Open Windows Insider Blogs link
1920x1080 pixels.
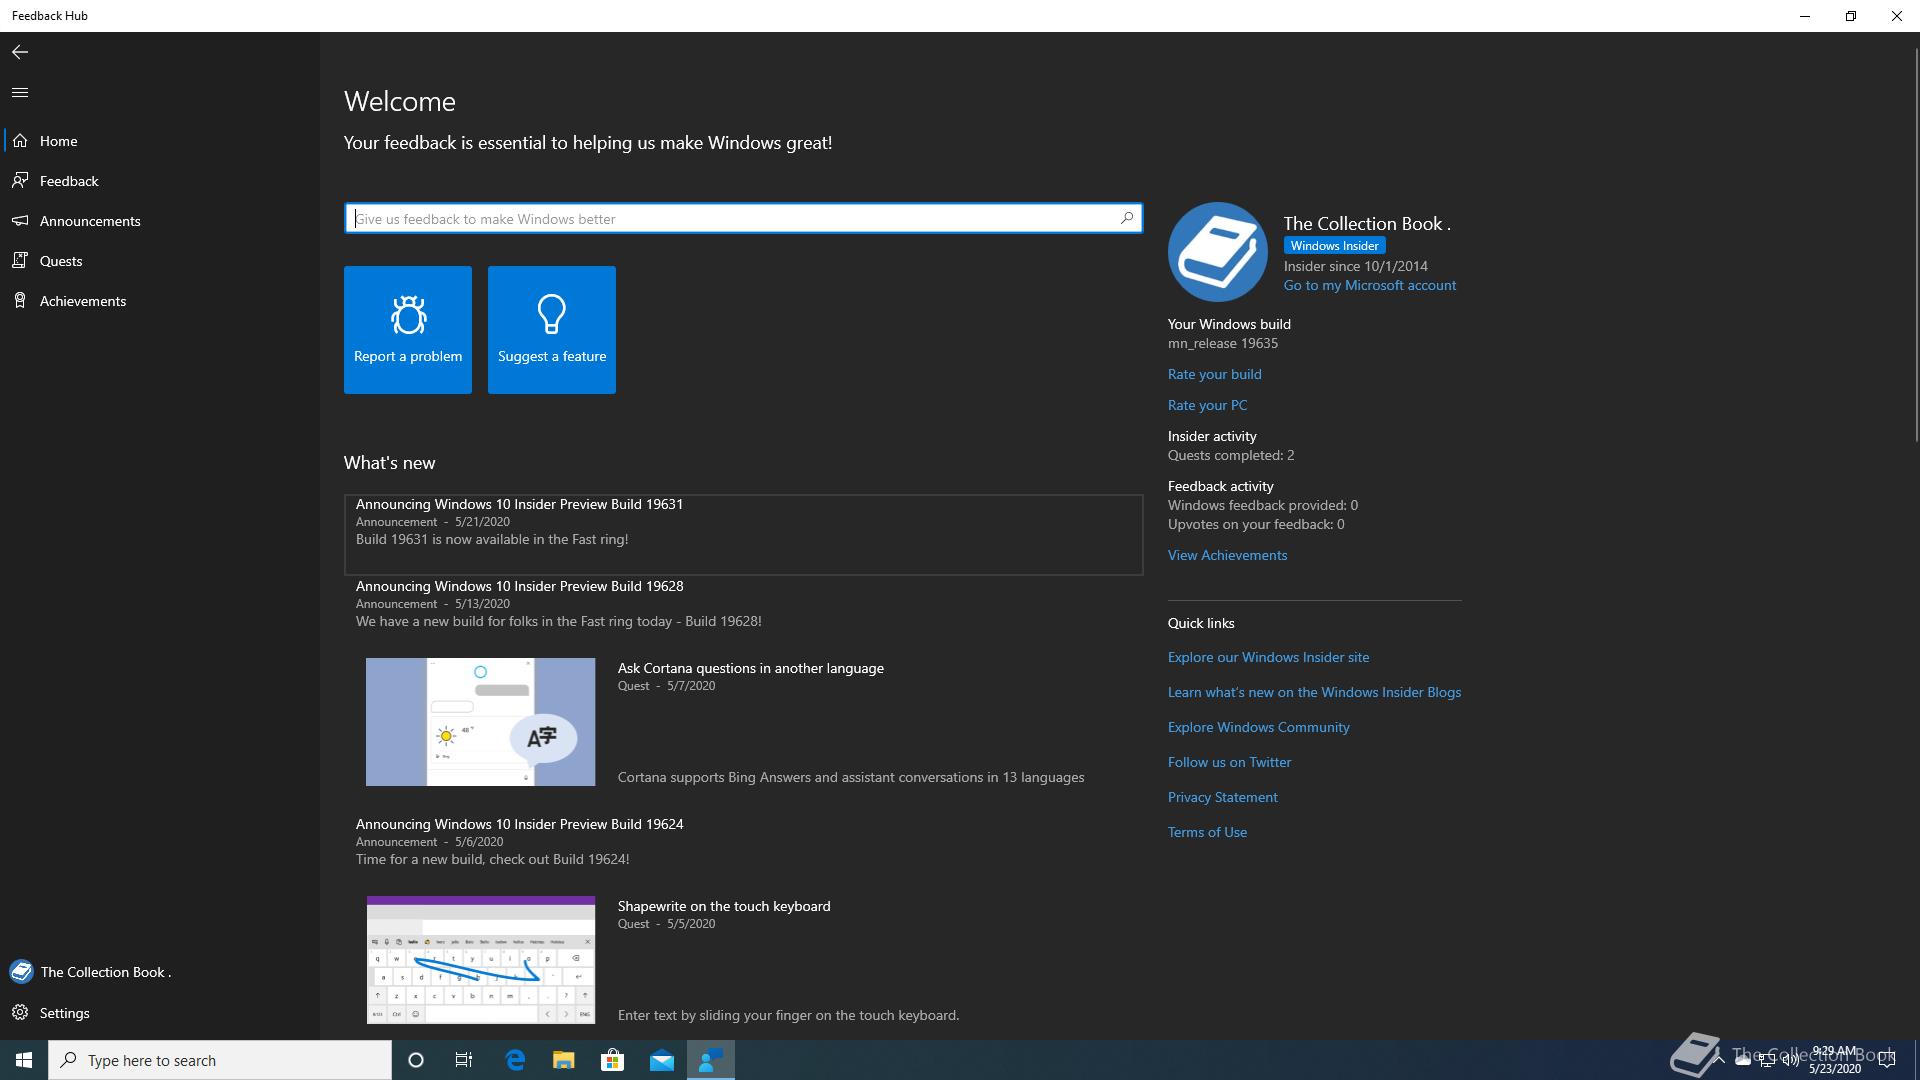coord(1314,692)
